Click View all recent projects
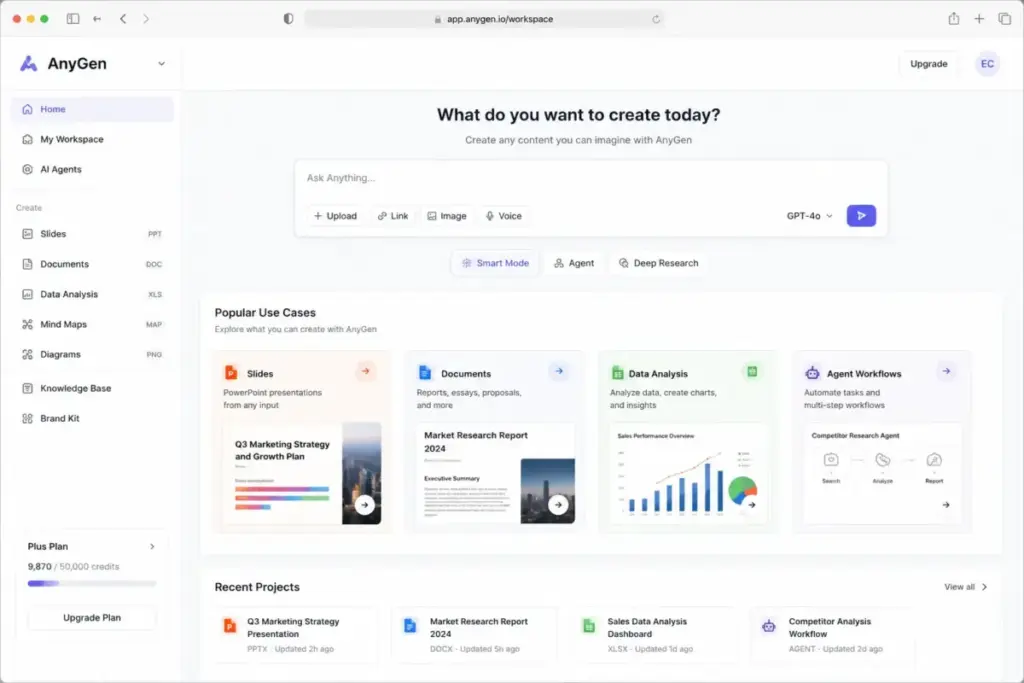Viewport: 1024px width, 683px height. (x=965, y=587)
